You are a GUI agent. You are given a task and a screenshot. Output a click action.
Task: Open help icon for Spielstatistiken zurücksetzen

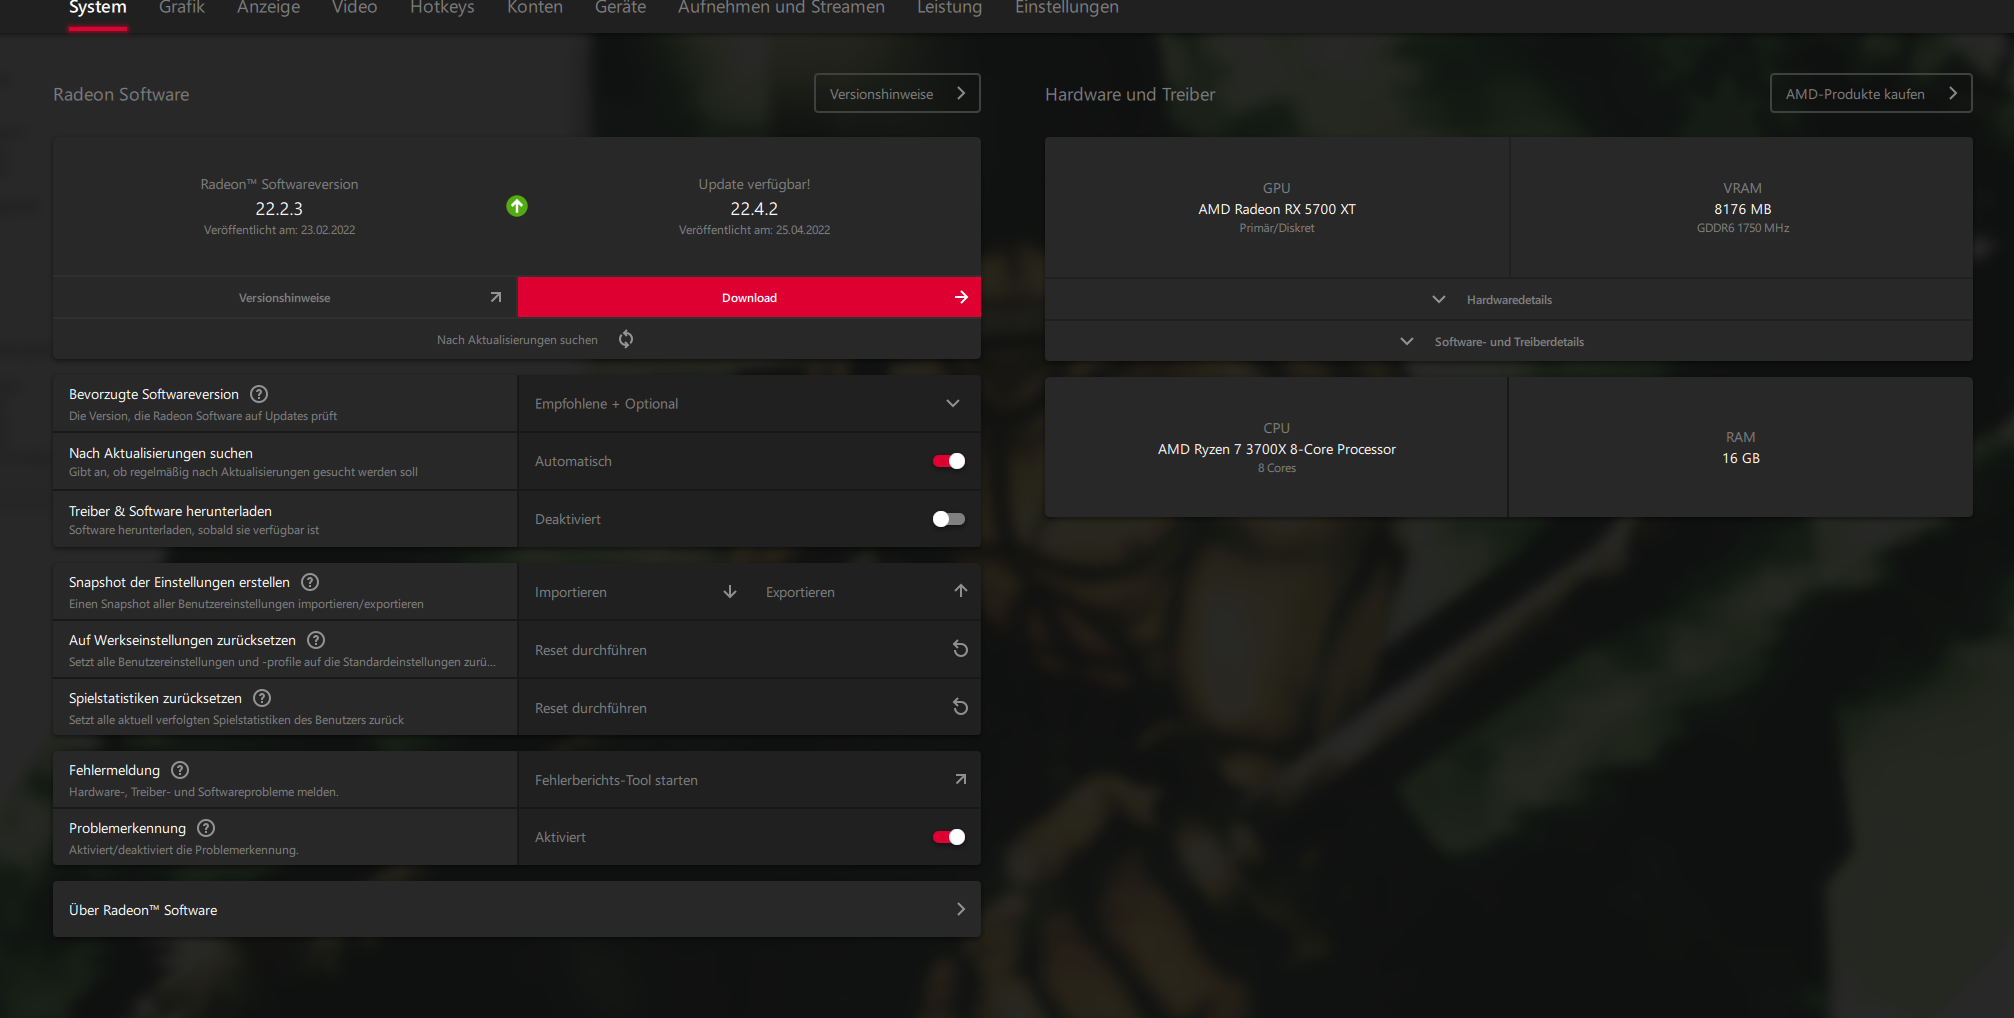click(x=262, y=698)
